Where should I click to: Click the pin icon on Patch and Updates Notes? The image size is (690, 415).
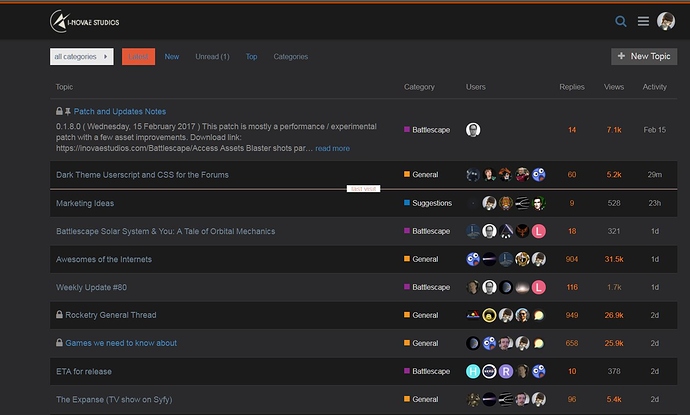(x=68, y=111)
